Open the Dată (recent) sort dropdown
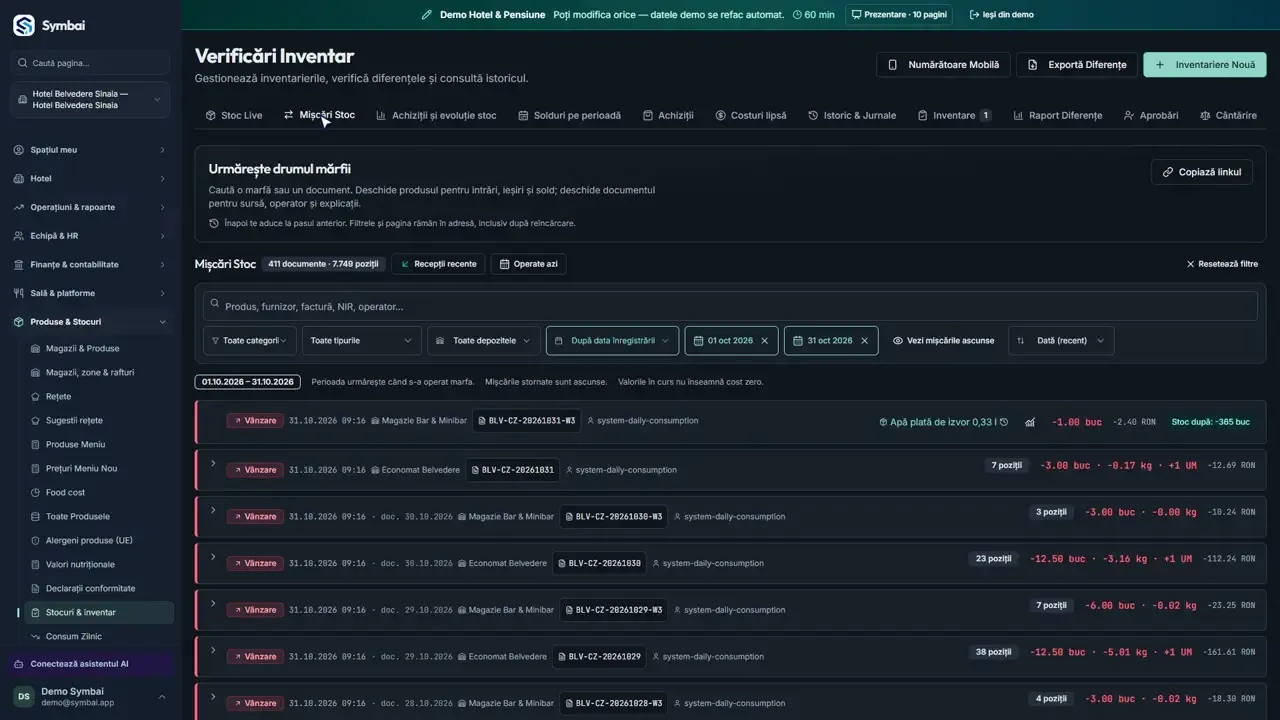Screen dimensions: 1280x720 1061,341
